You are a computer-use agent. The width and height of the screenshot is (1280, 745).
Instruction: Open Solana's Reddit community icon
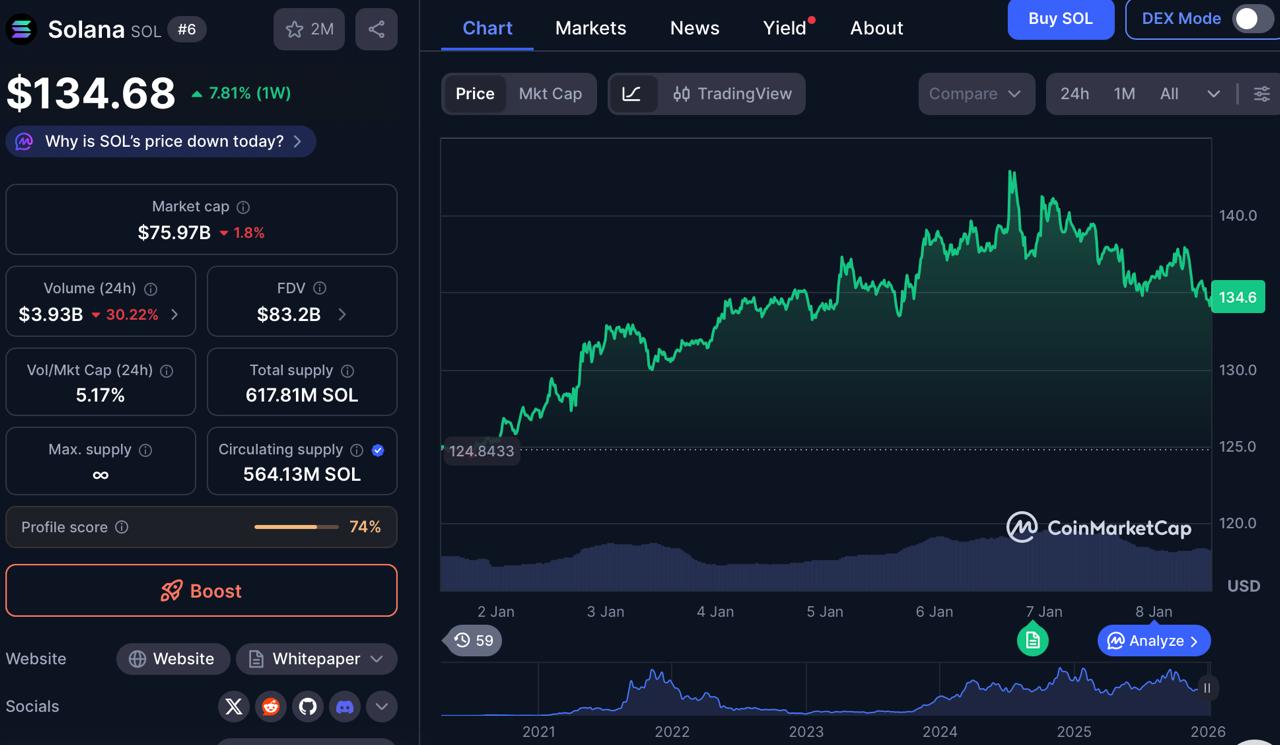270,706
